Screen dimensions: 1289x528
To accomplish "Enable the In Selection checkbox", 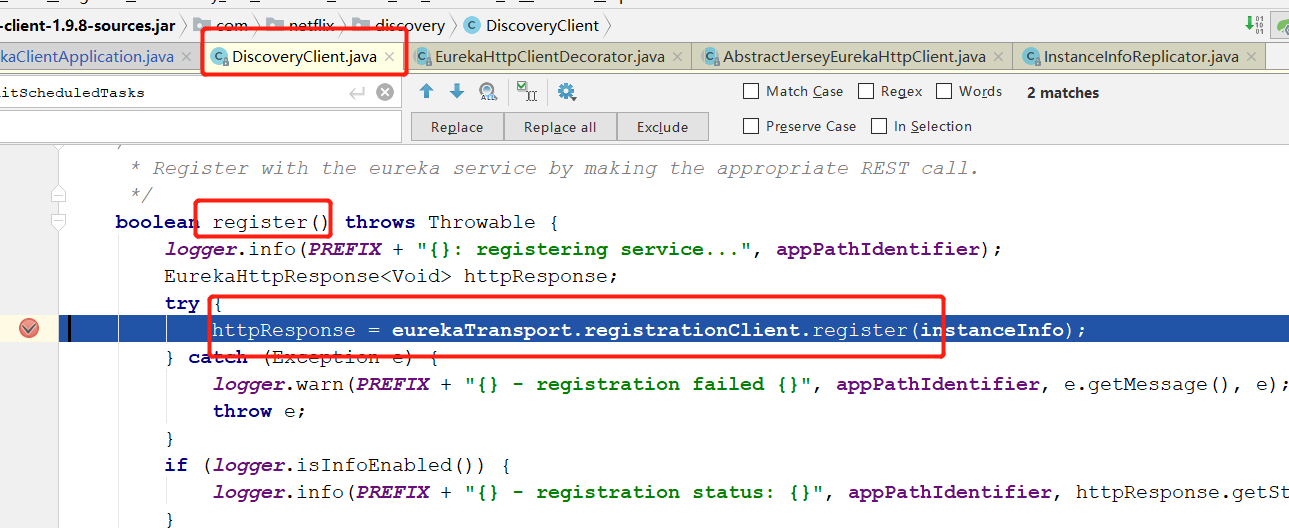I will point(879,126).
